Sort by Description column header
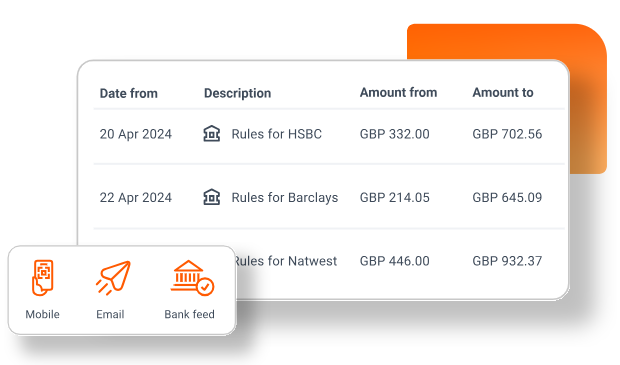Viewport: 620px width, 365px height. point(237,93)
